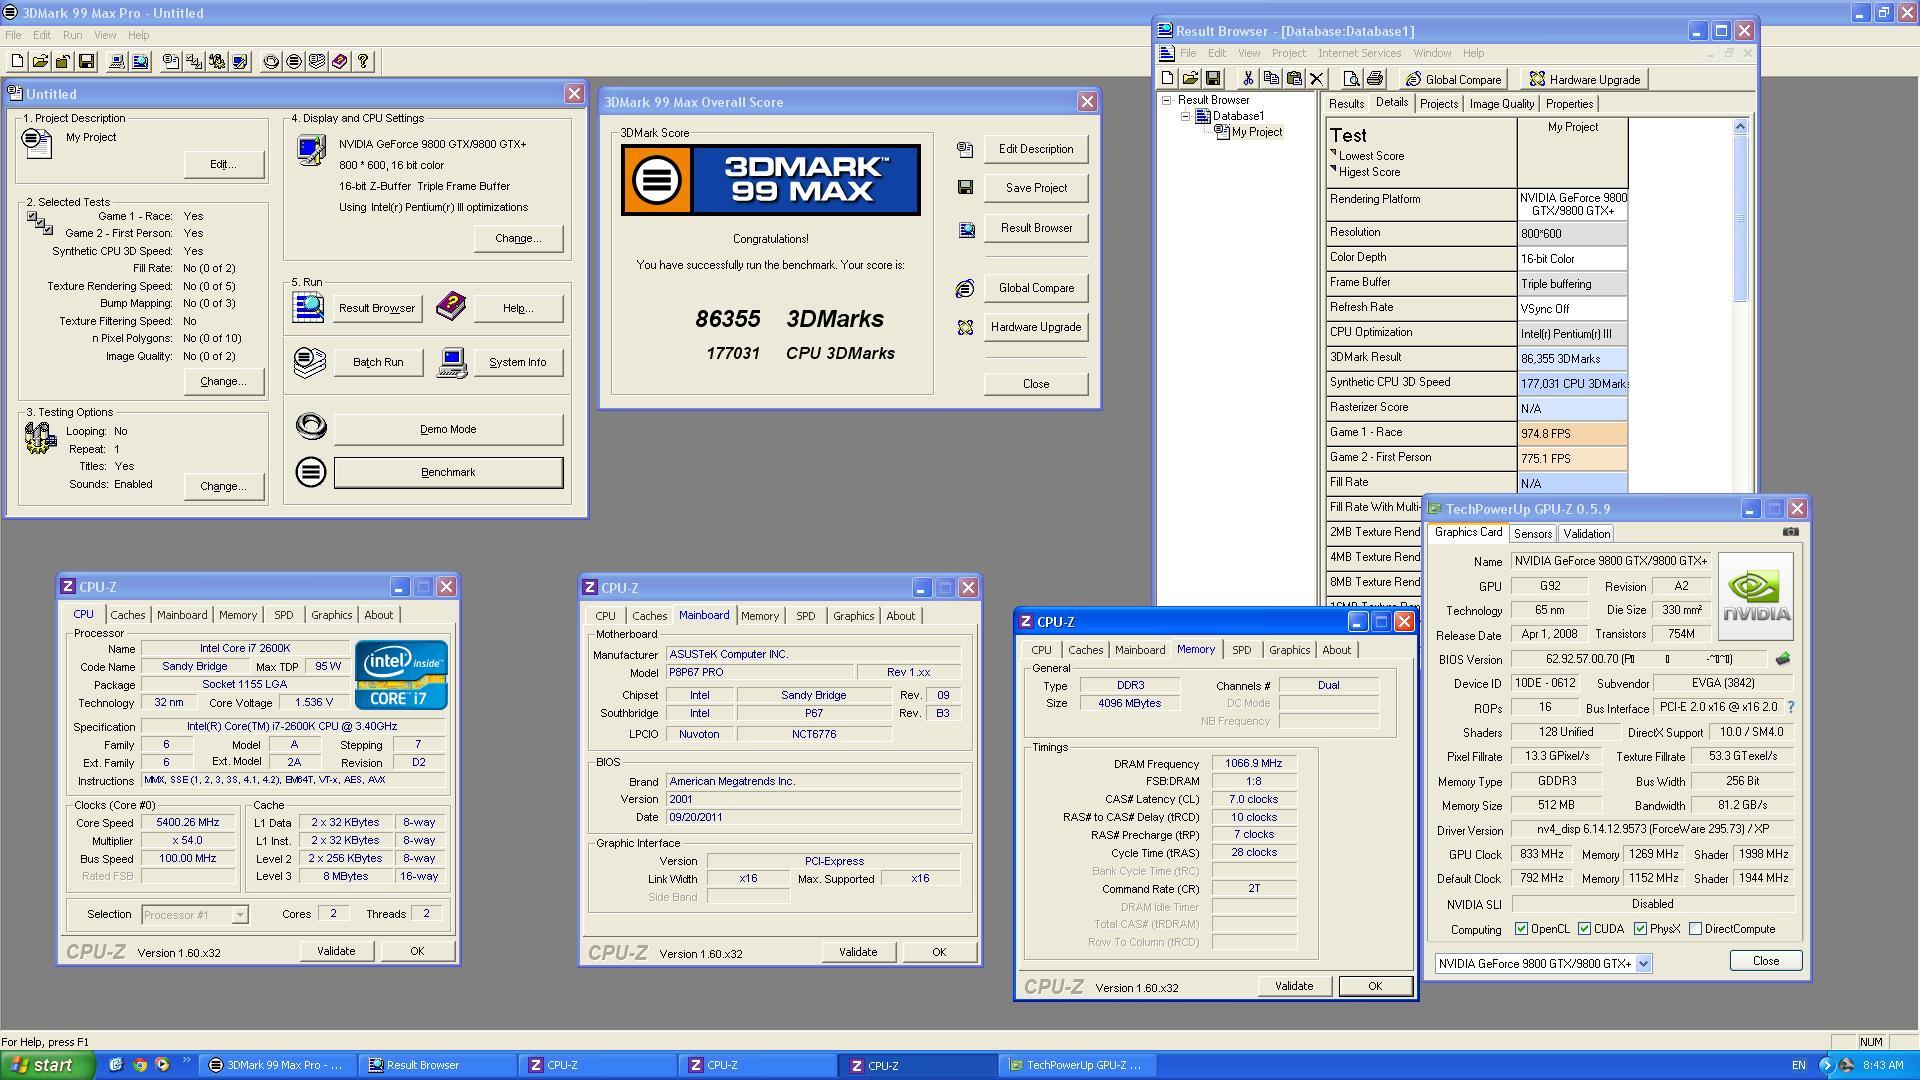Click Change... under Testing Options
Screen dimensions: 1920x1080
coord(223,486)
